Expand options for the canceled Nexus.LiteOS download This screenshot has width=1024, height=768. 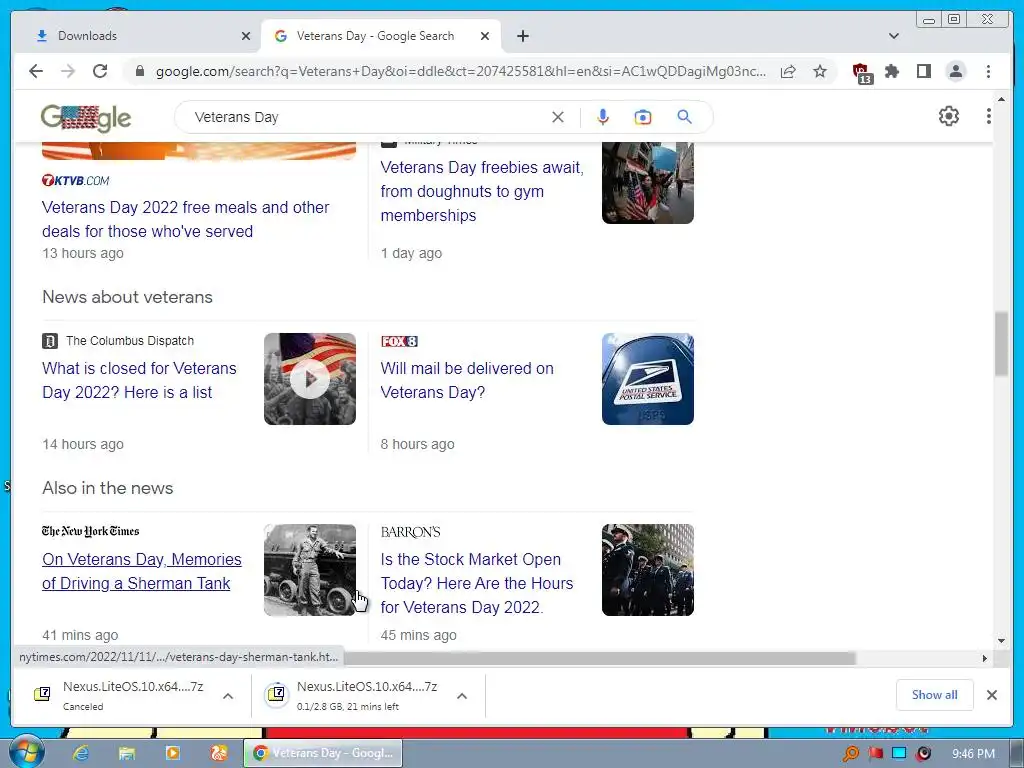228,696
